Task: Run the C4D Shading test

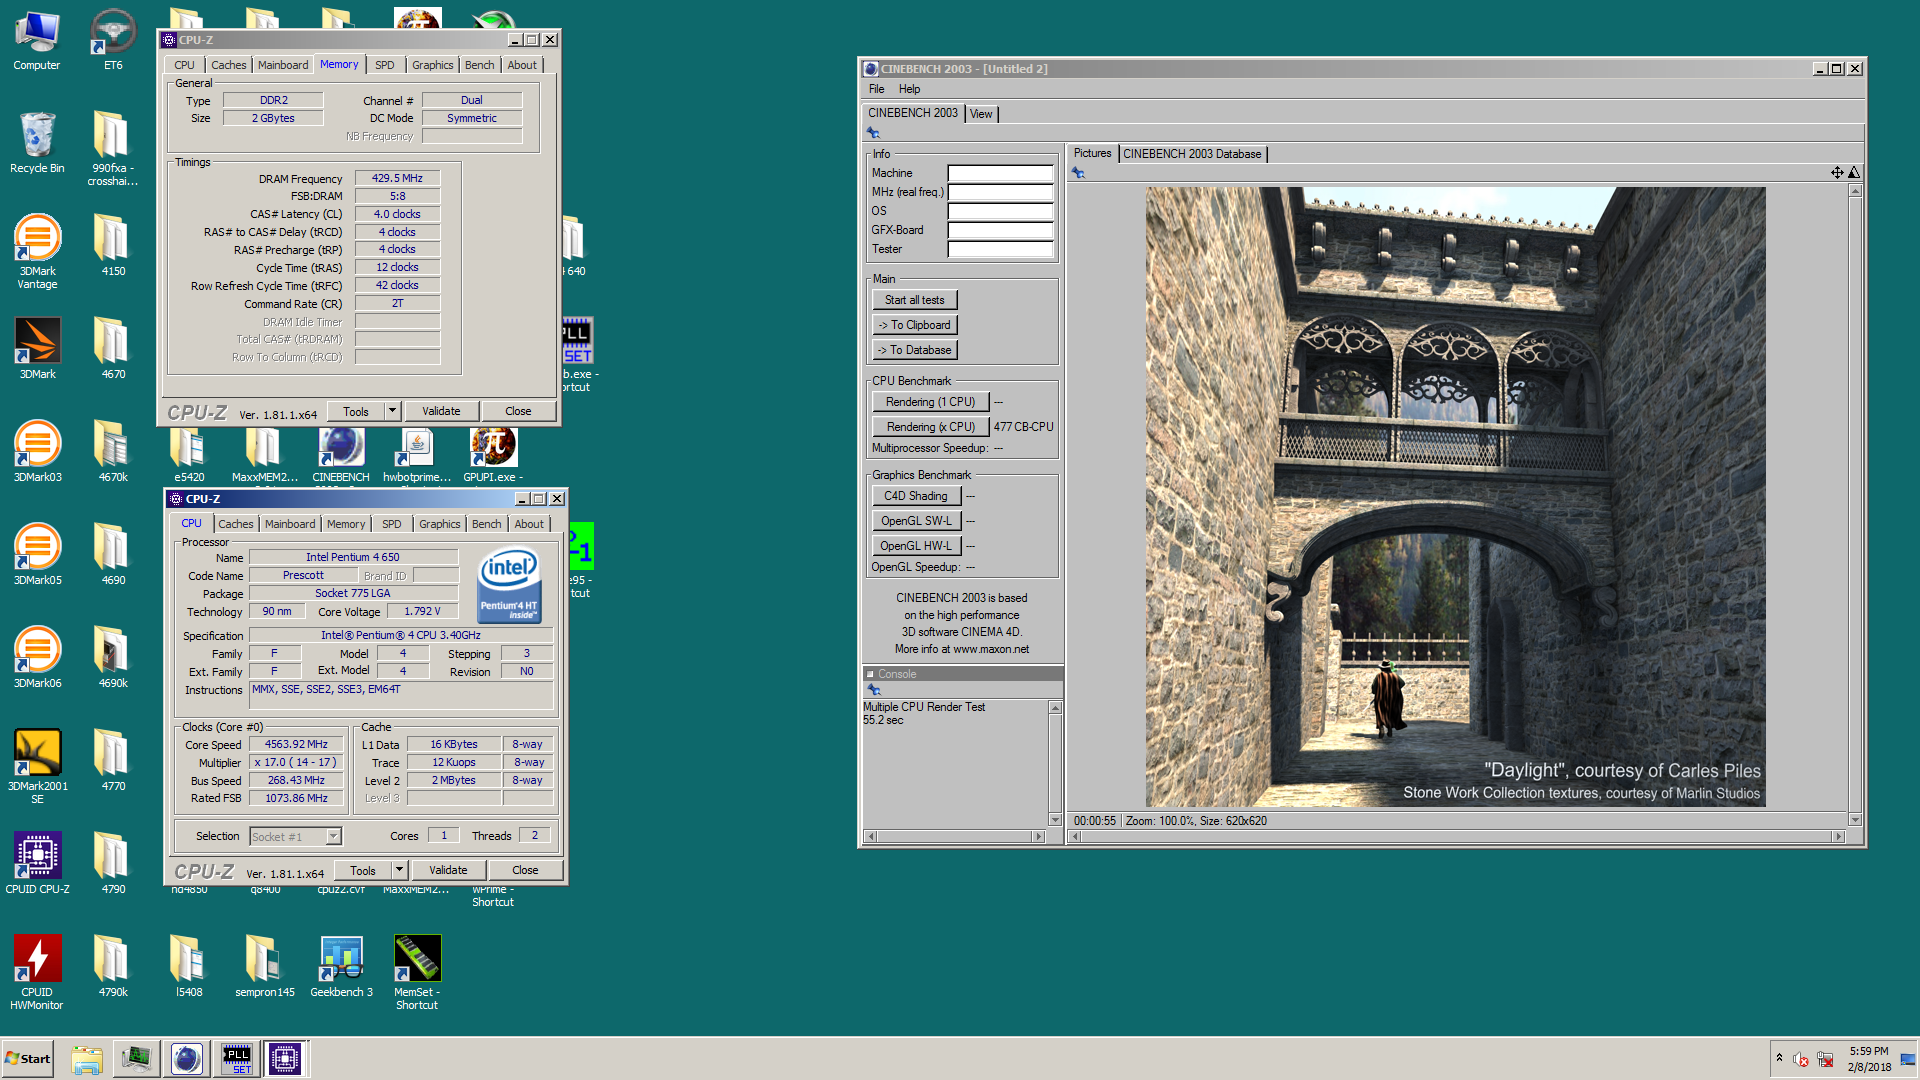Action: tap(917, 496)
